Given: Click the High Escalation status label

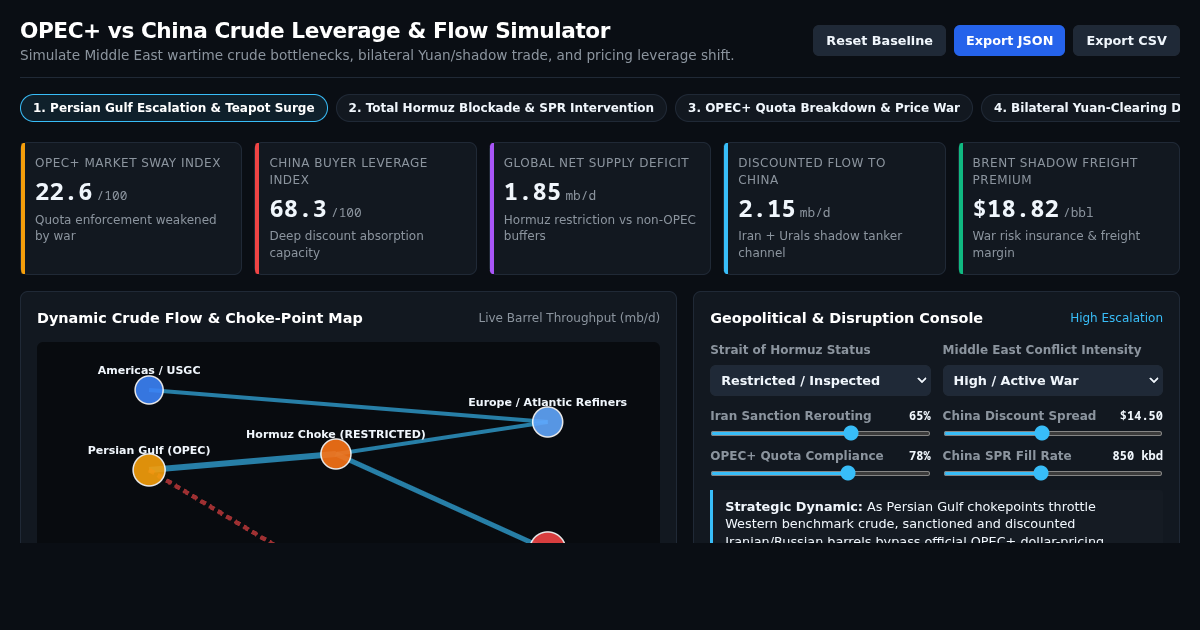Looking at the screenshot, I should click(x=1116, y=318).
